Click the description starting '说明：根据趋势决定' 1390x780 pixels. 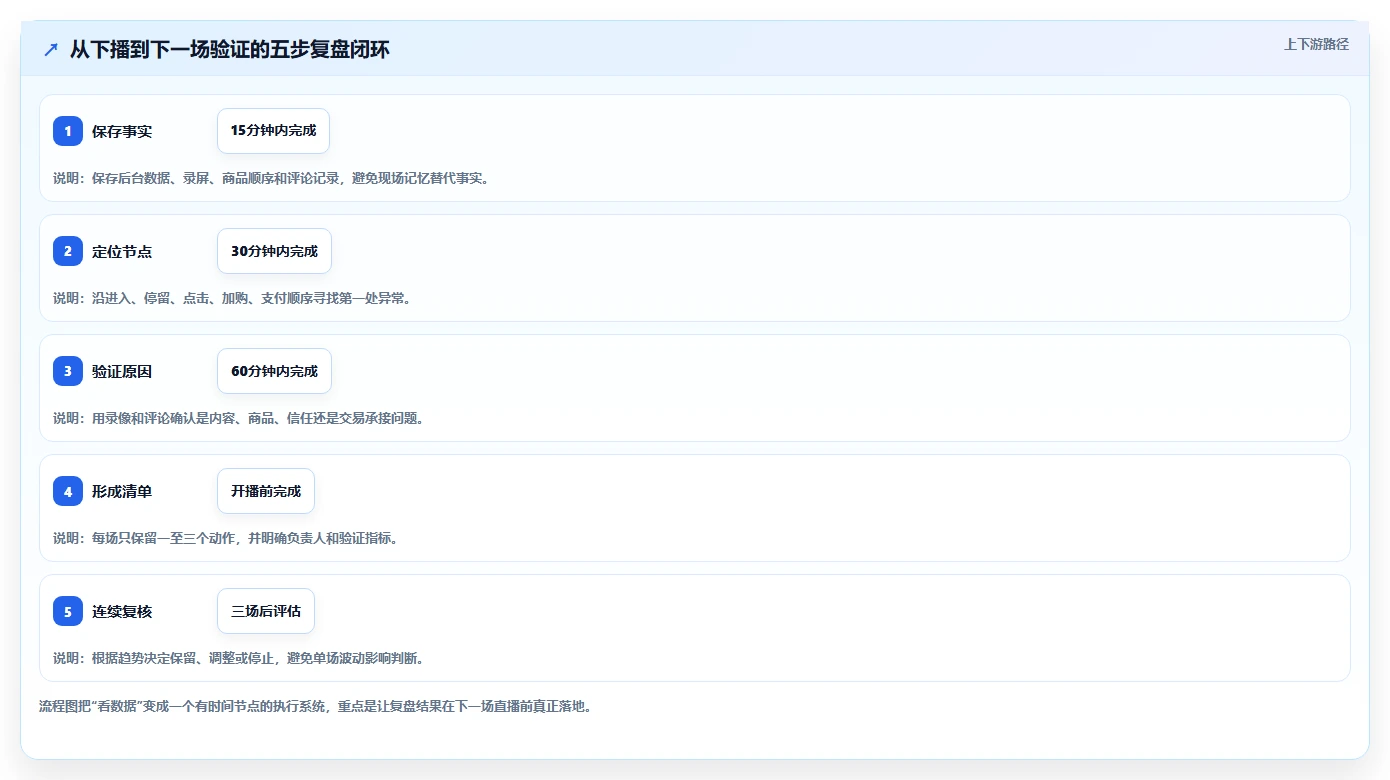tap(239, 658)
